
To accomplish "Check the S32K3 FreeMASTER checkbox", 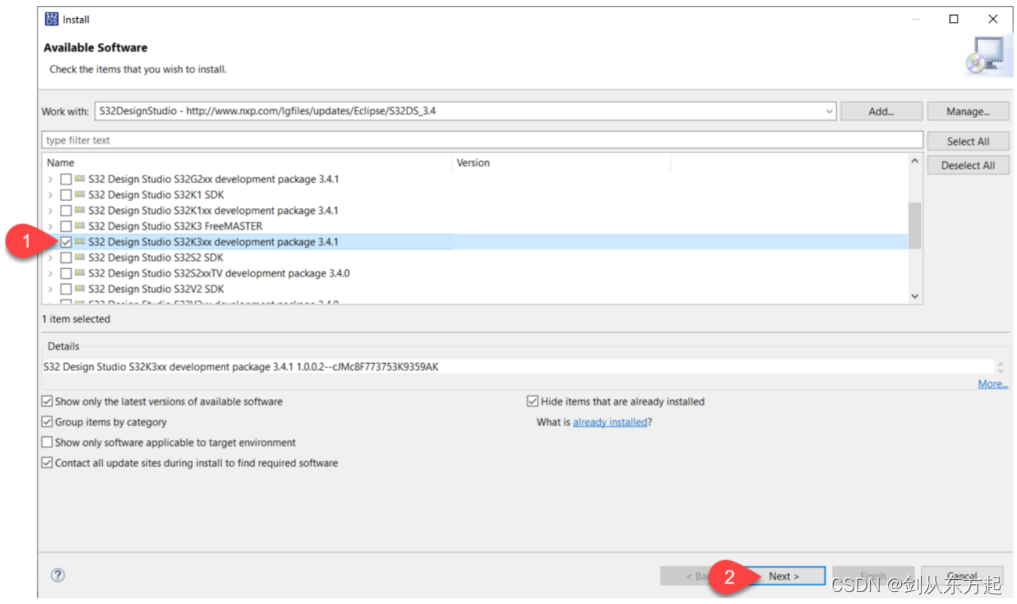I will pos(66,226).
